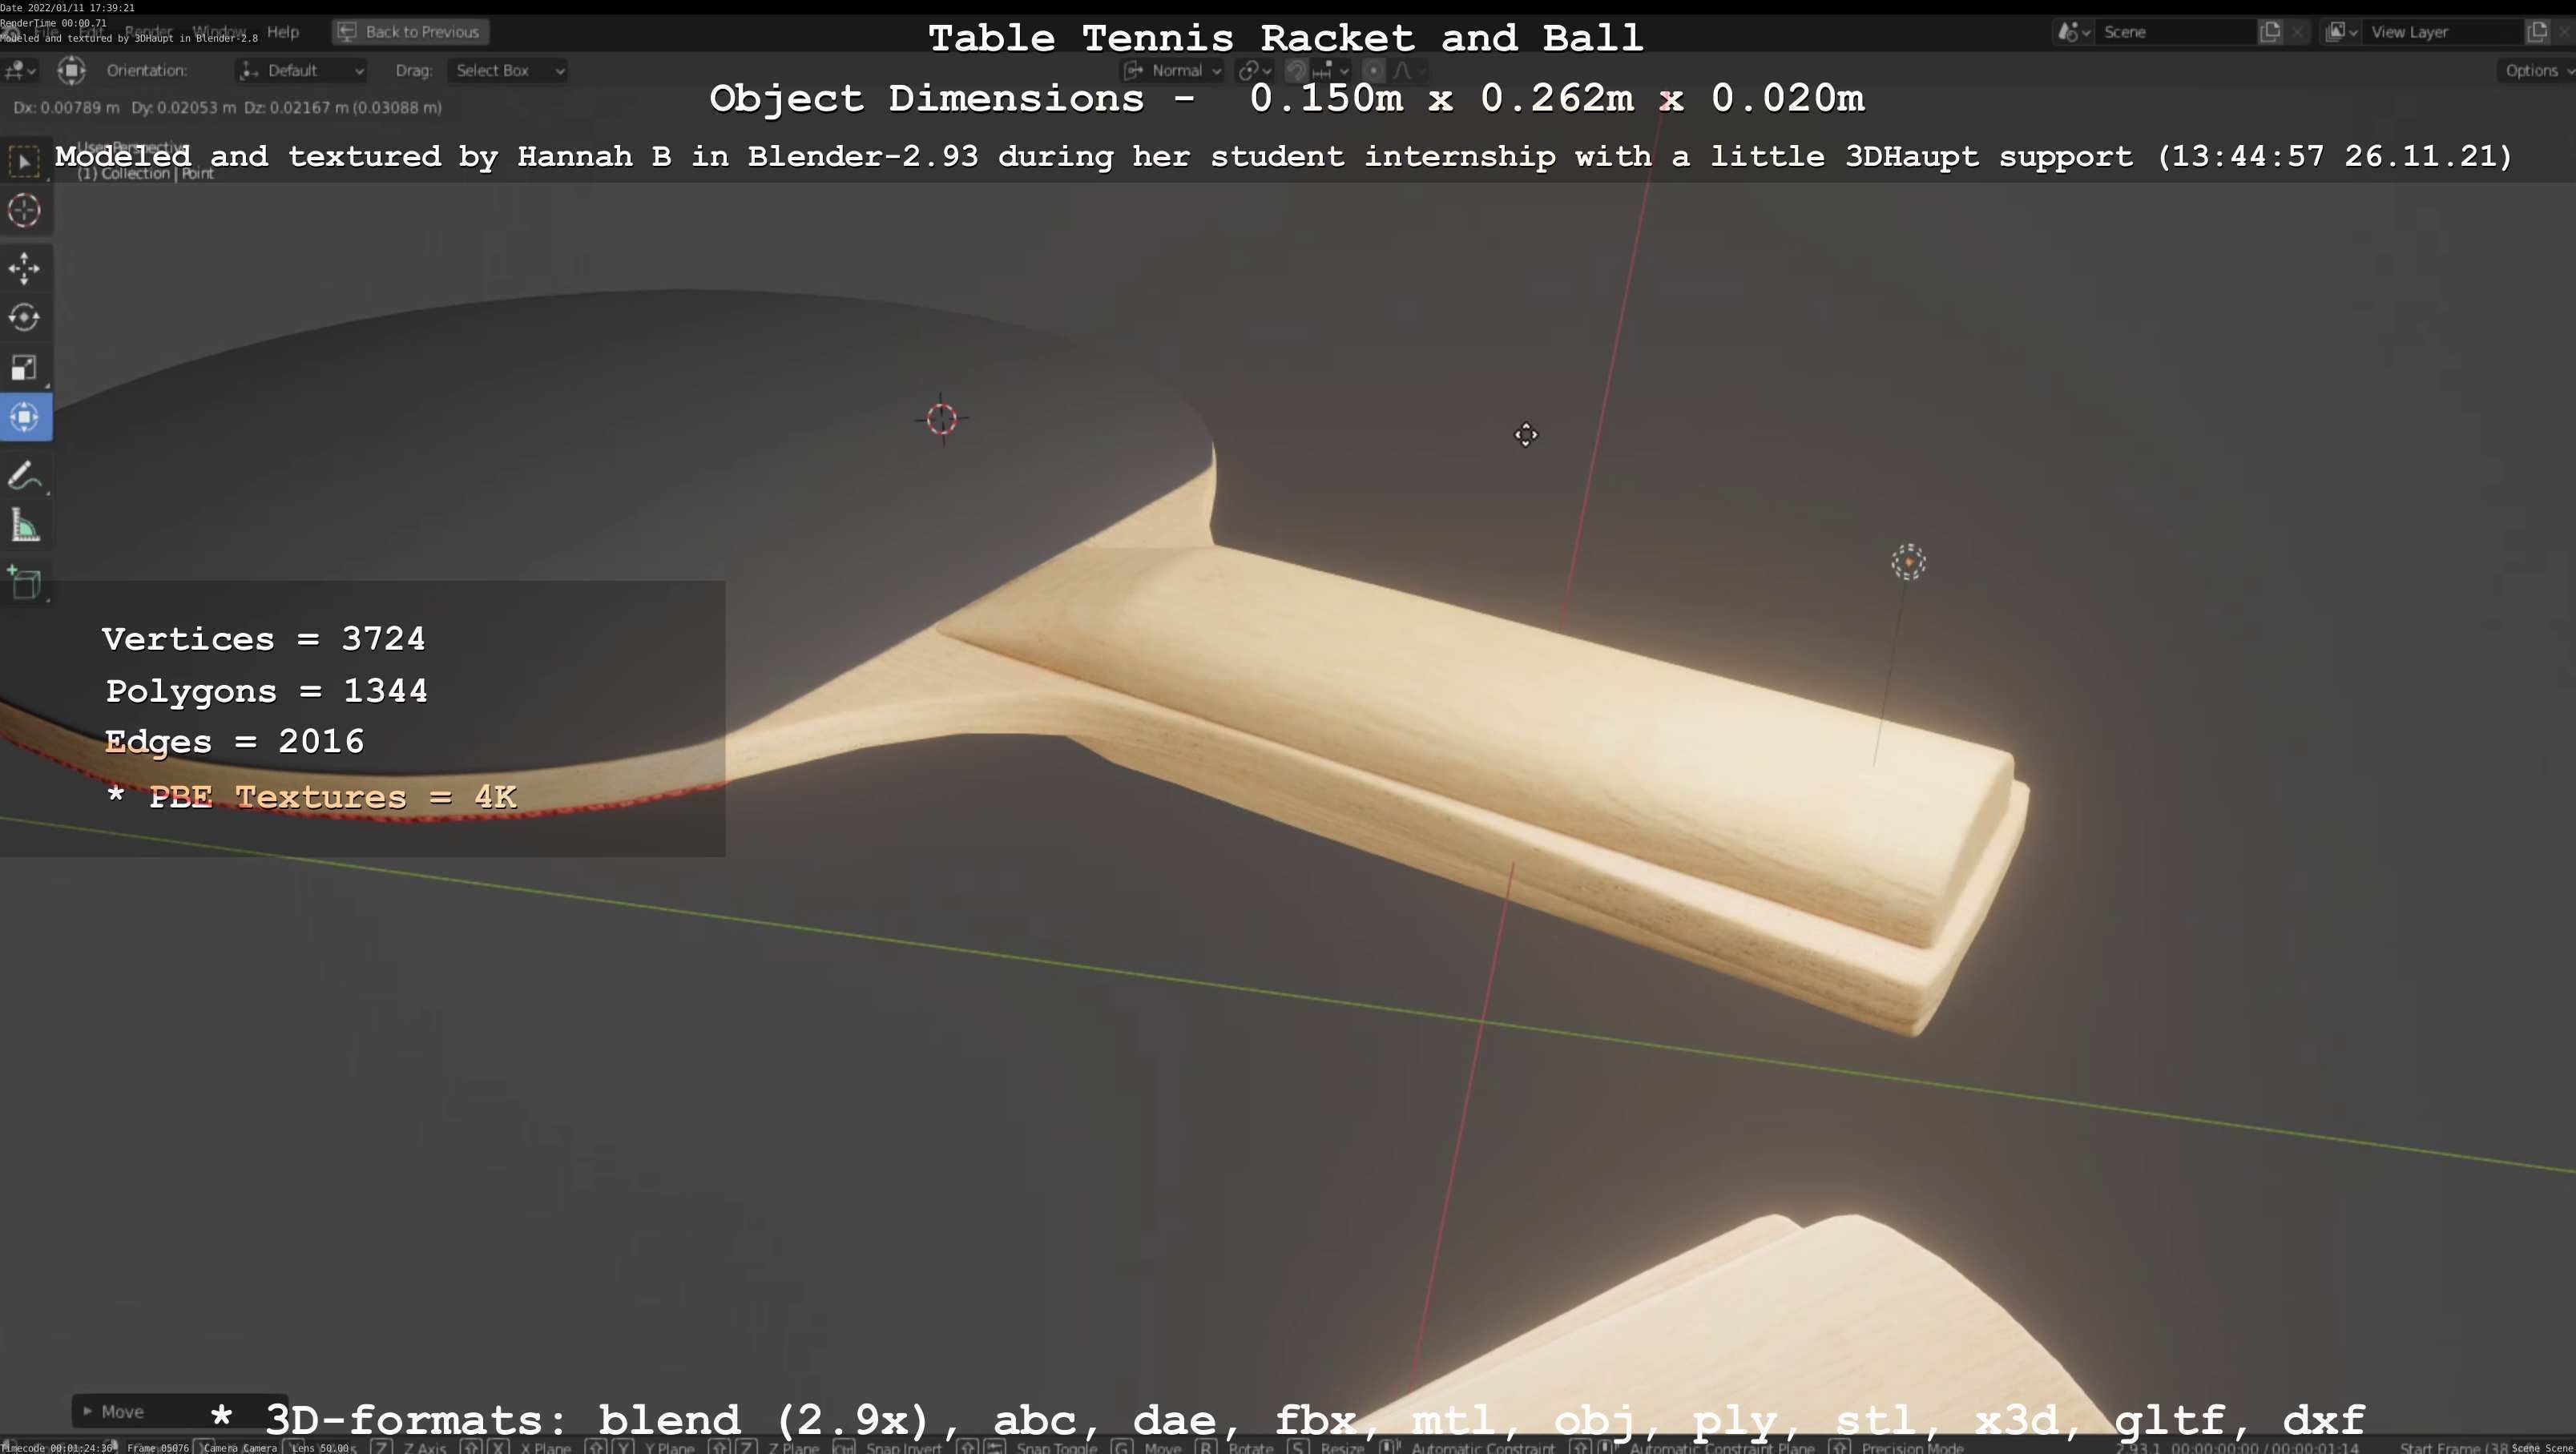Open the Normal transform orientation dropdown
Viewport: 2576px width, 1454px height.
[1173, 70]
